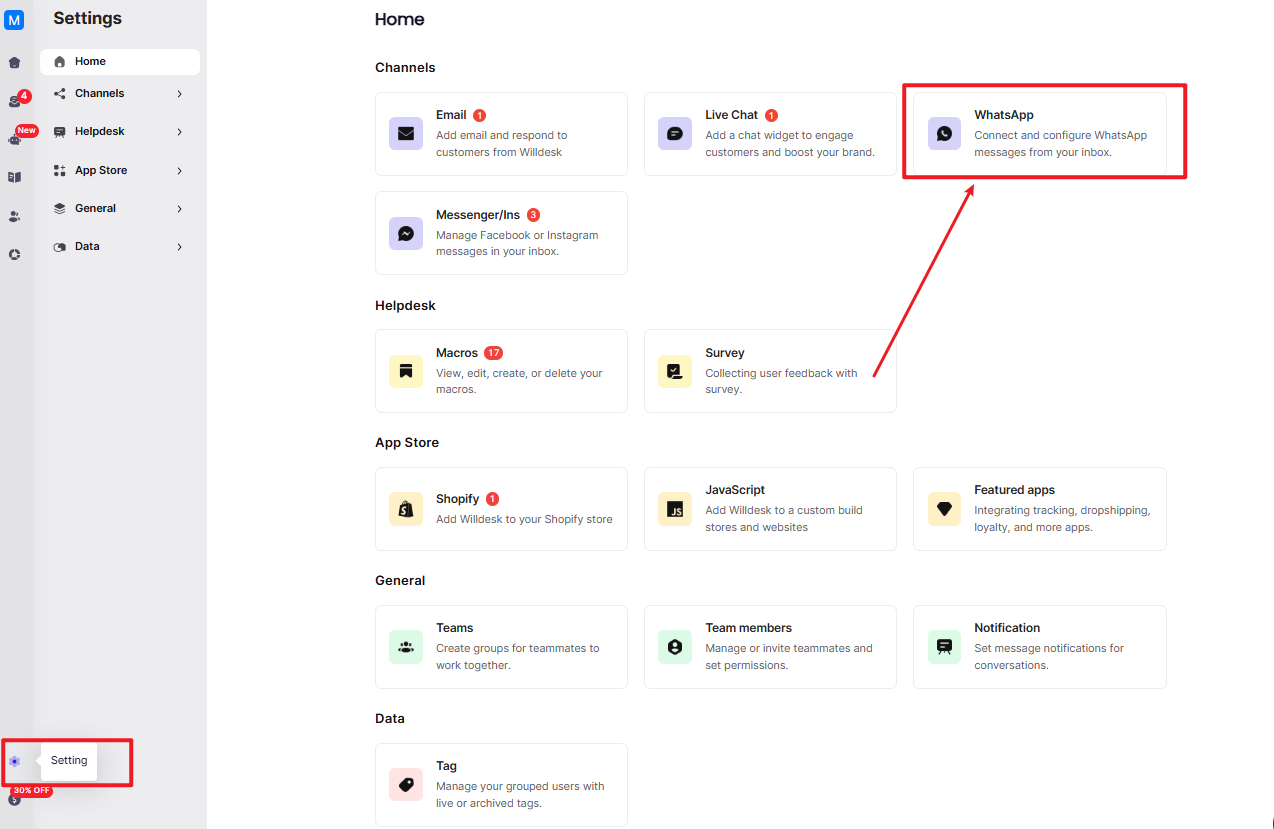Click the 30% OFF promo badge
Image resolution: width=1274 pixels, height=829 pixels.
[x=32, y=790]
